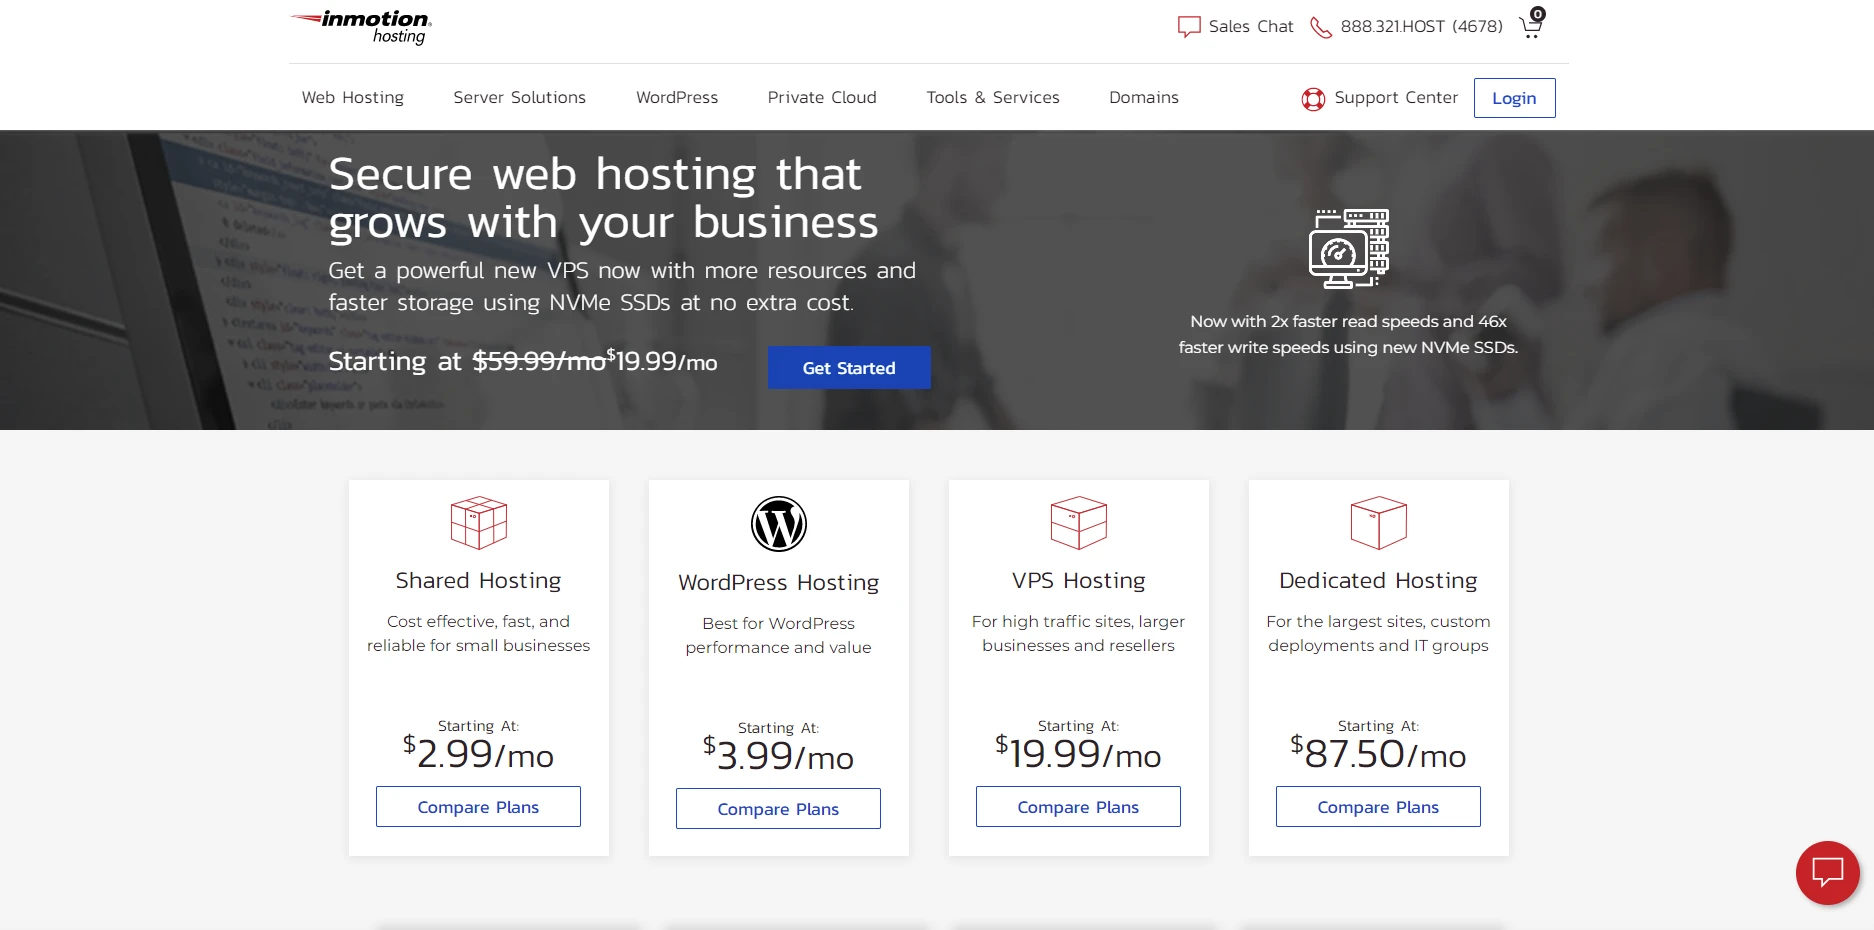1874x930 pixels.
Task: Open the Domains menu item
Action: click(x=1143, y=97)
